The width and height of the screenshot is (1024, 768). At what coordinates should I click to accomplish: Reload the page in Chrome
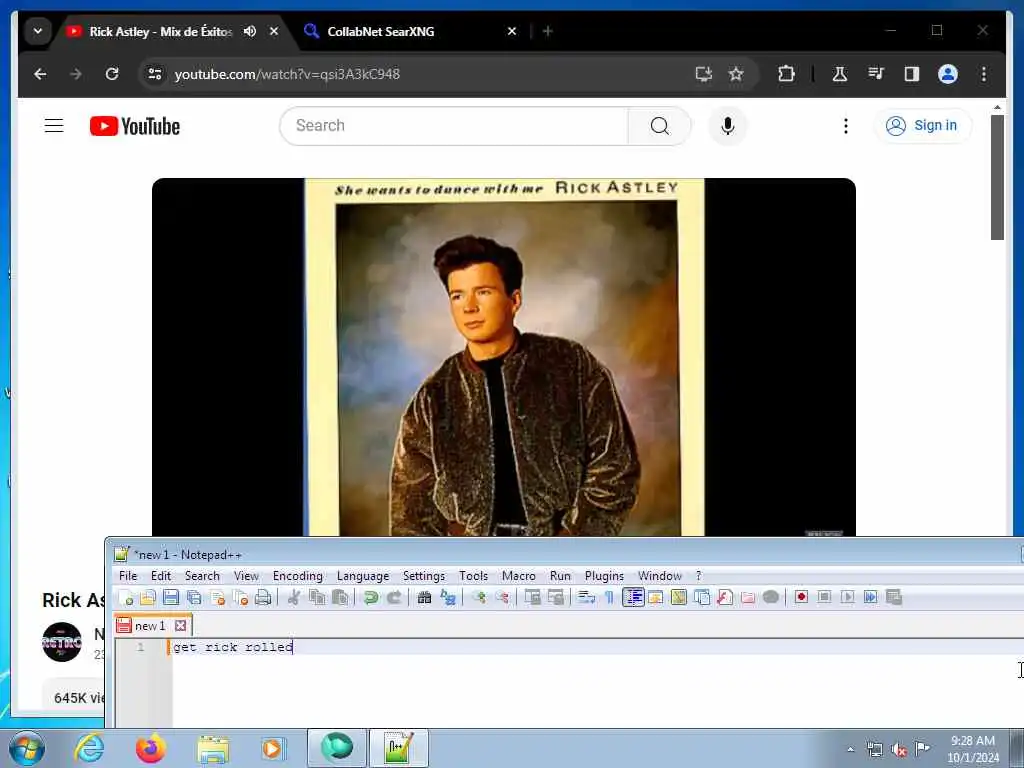(x=112, y=74)
